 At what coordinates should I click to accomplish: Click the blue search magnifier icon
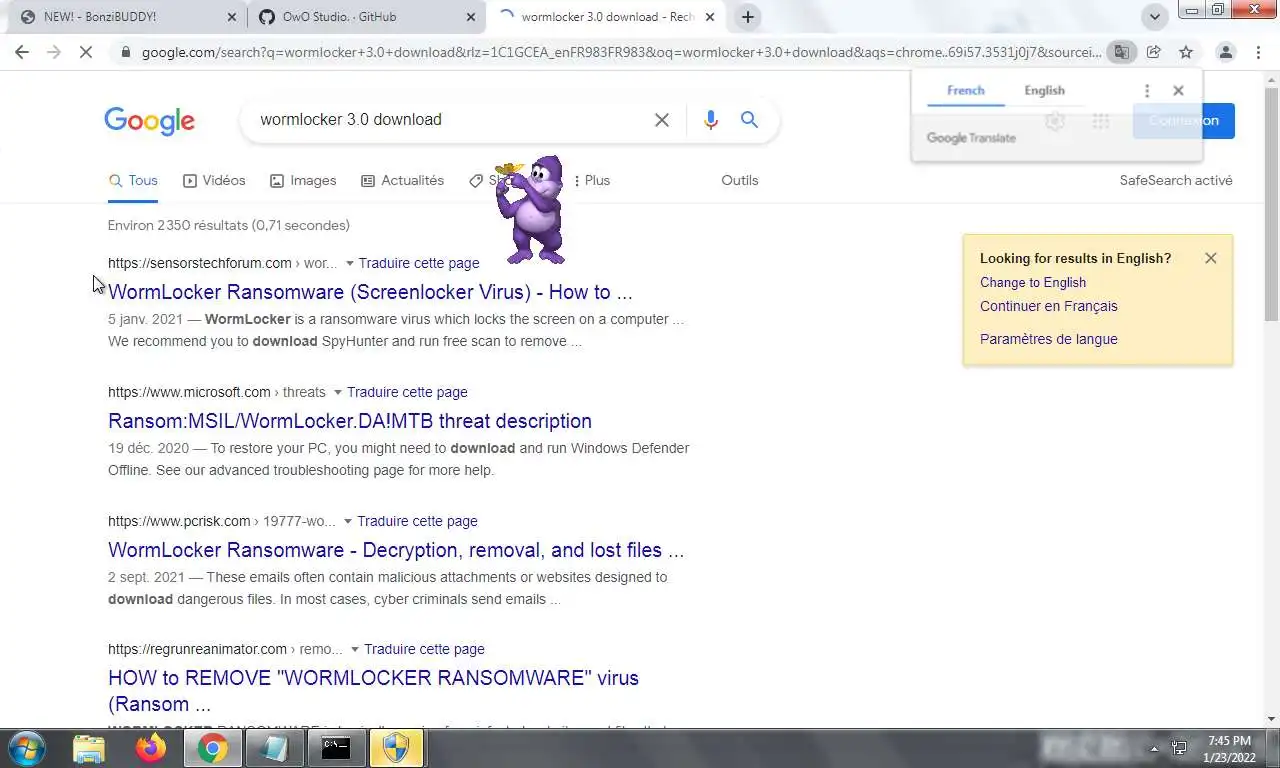pyautogui.click(x=749, y=120)
